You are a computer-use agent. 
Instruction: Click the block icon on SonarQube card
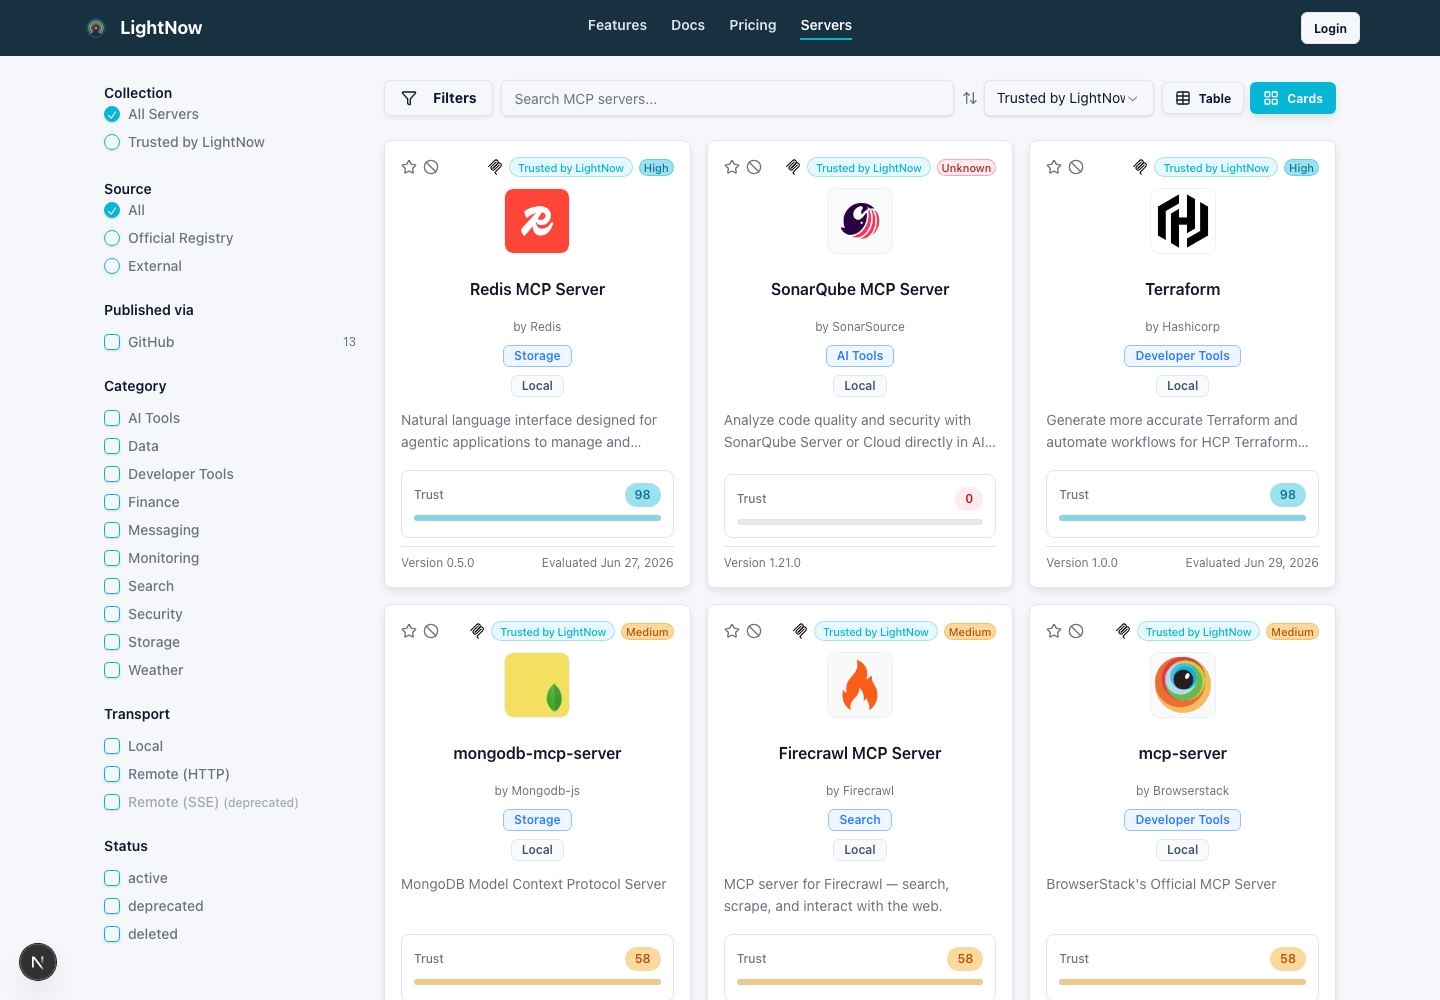click(754, 167)
